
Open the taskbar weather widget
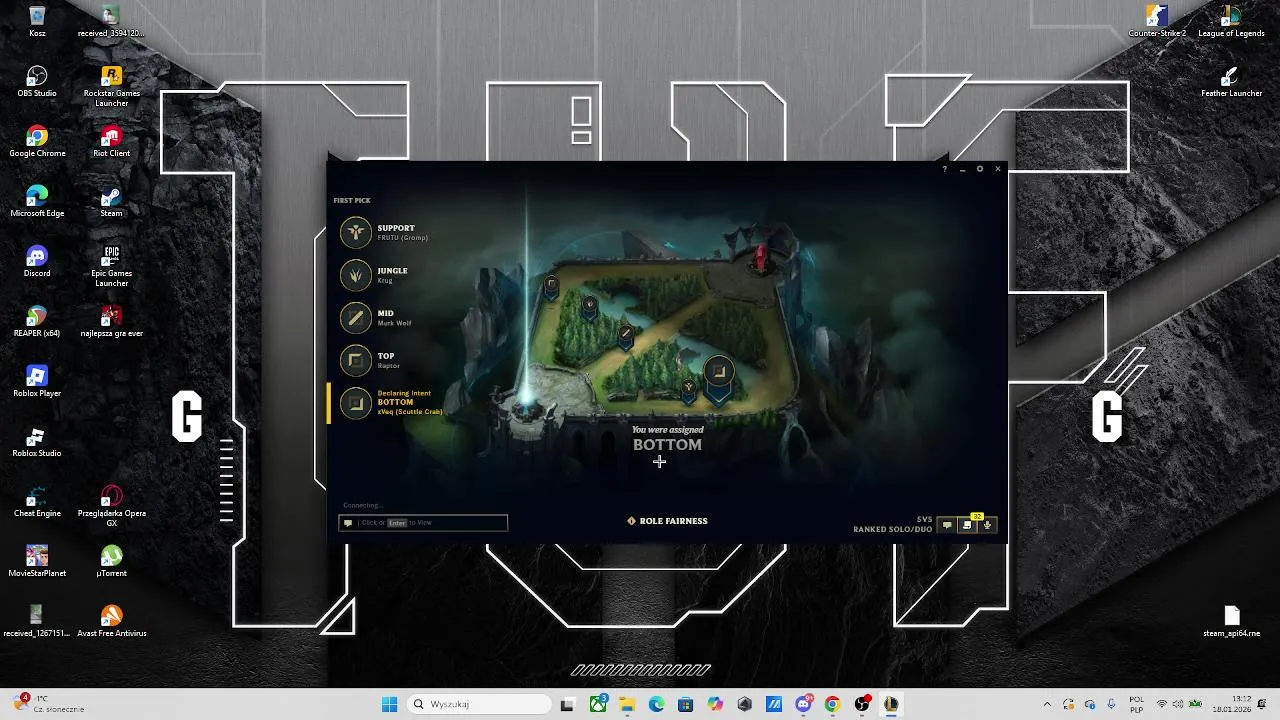[x=48, y=704]
